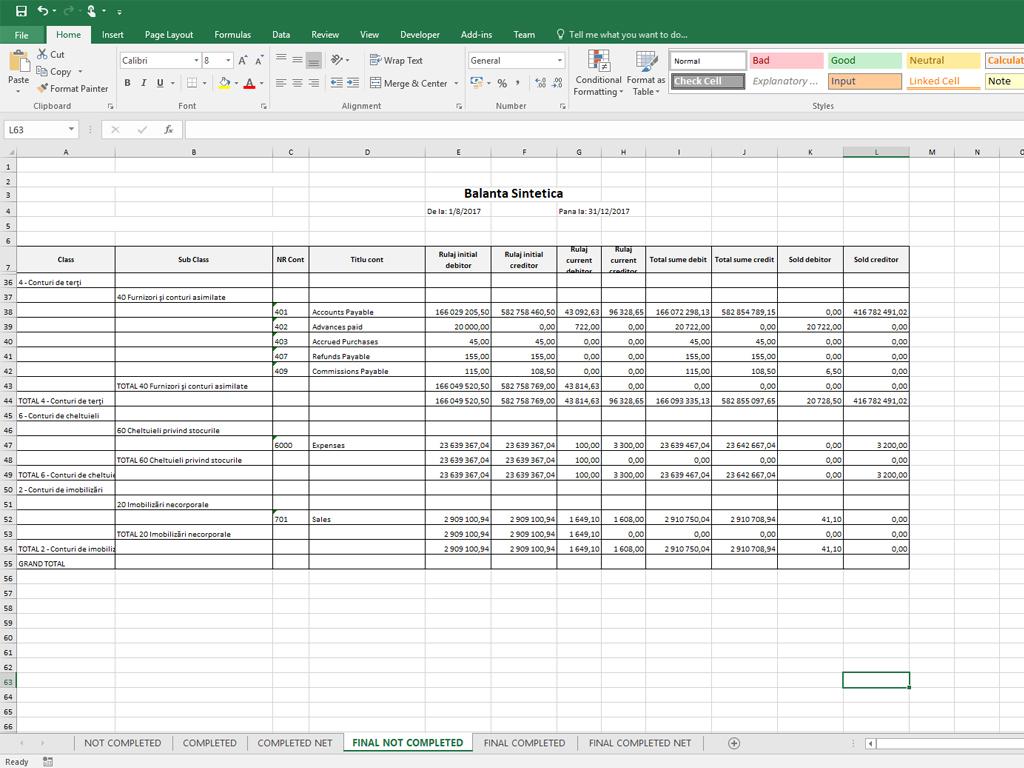Toggle bold formatting
Viewport: 1024px width, 768px height.
click(x=127, y=83)
